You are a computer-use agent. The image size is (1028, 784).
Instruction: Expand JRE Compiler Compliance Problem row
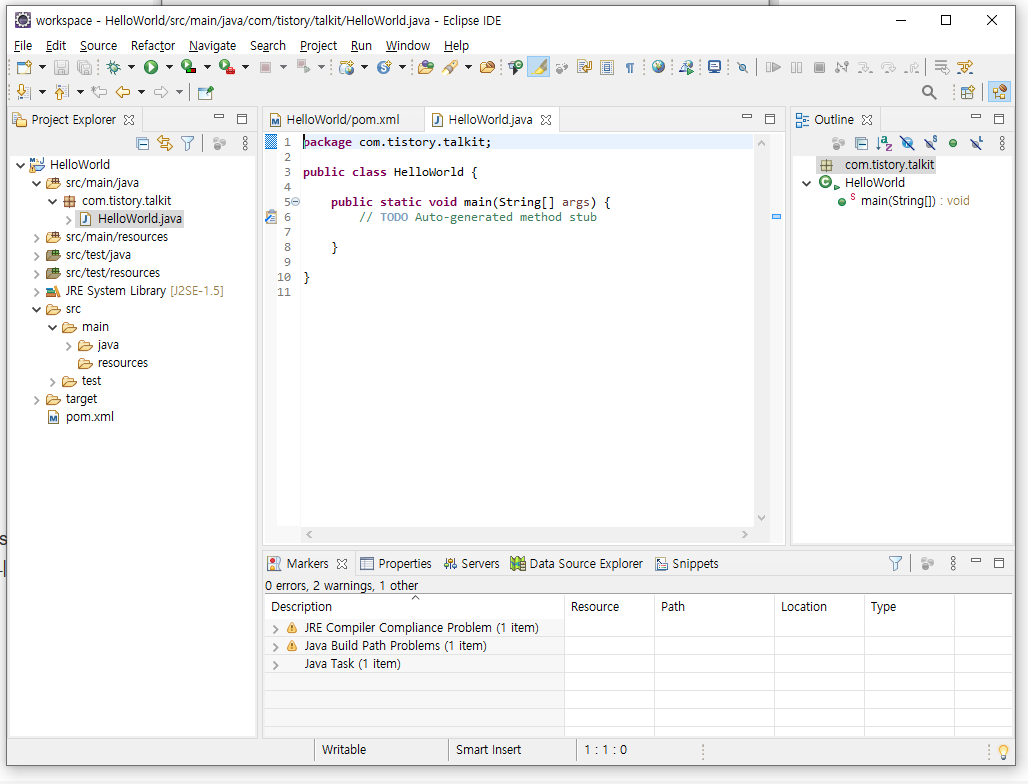point(275,629)
